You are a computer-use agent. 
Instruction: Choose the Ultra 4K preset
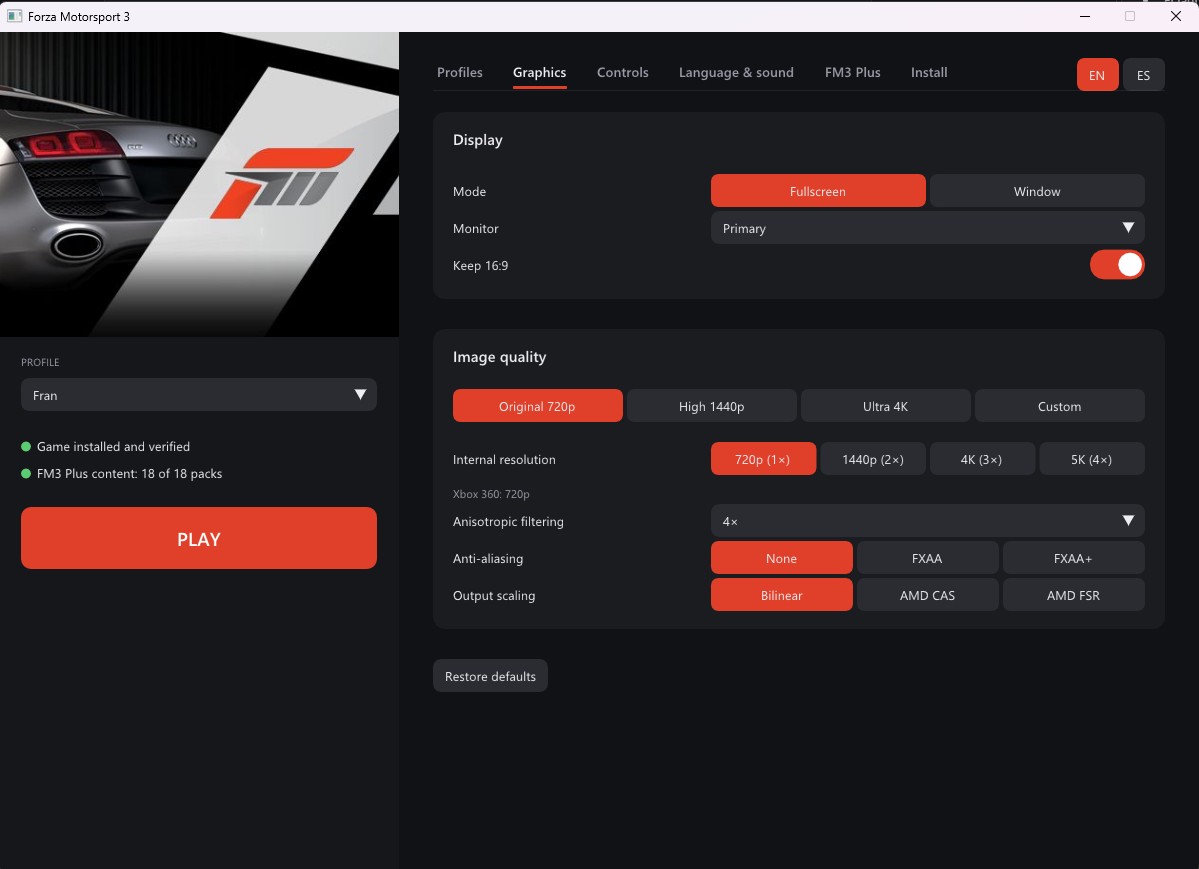click(885, 406)
